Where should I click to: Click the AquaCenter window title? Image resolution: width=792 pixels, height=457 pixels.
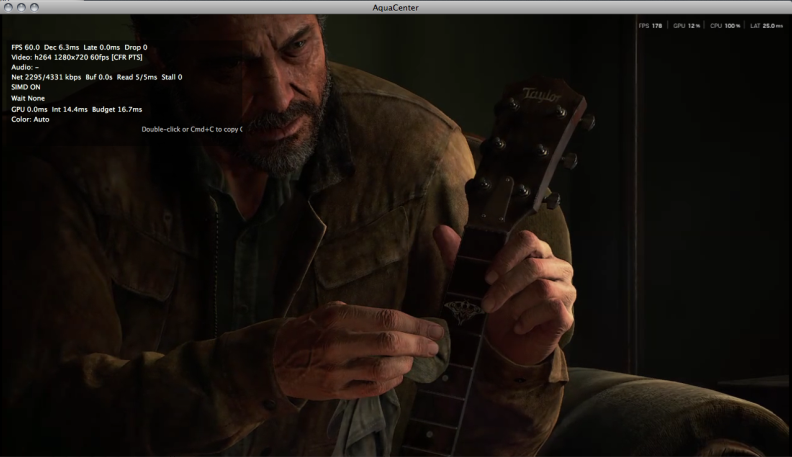395,8
